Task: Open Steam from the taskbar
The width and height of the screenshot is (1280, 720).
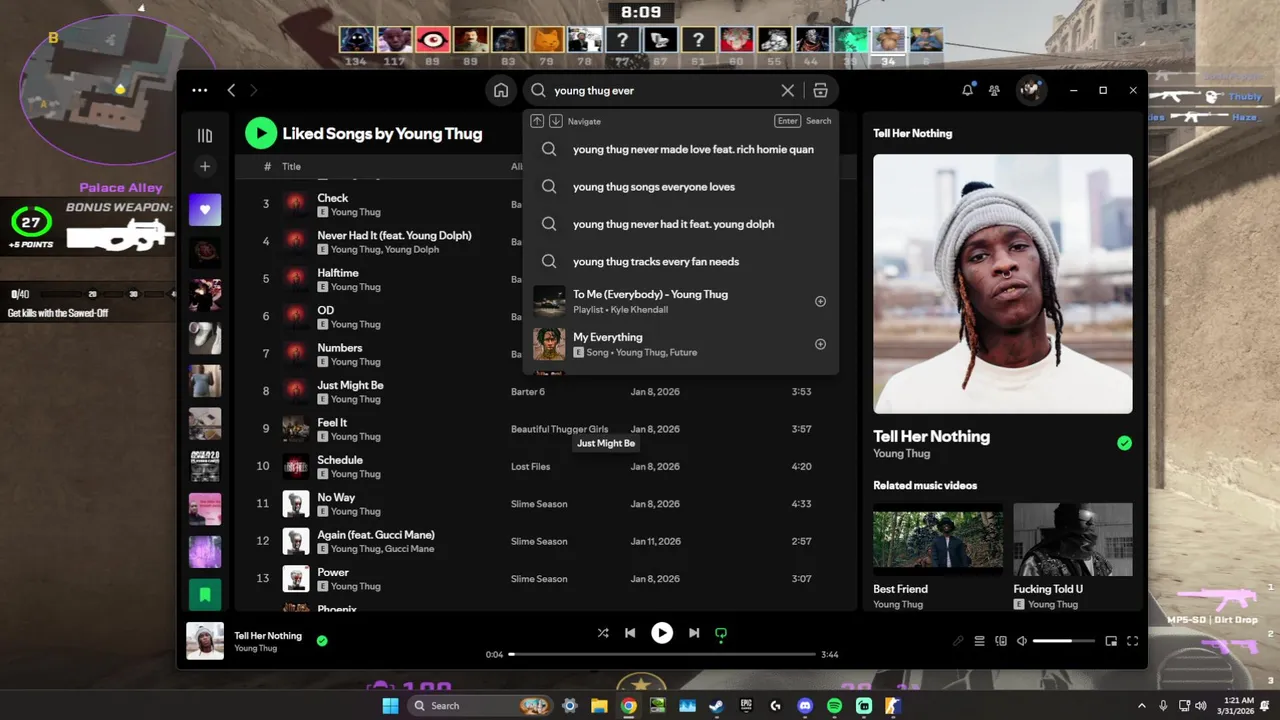Action: point(717,705)
